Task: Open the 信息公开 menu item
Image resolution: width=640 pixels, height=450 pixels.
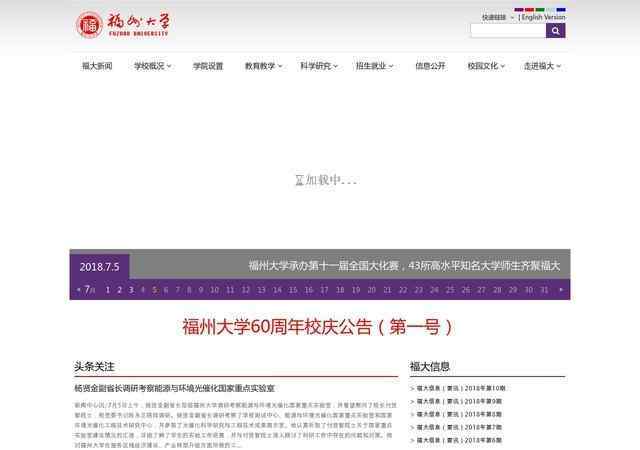Action: tap(430, 66)
